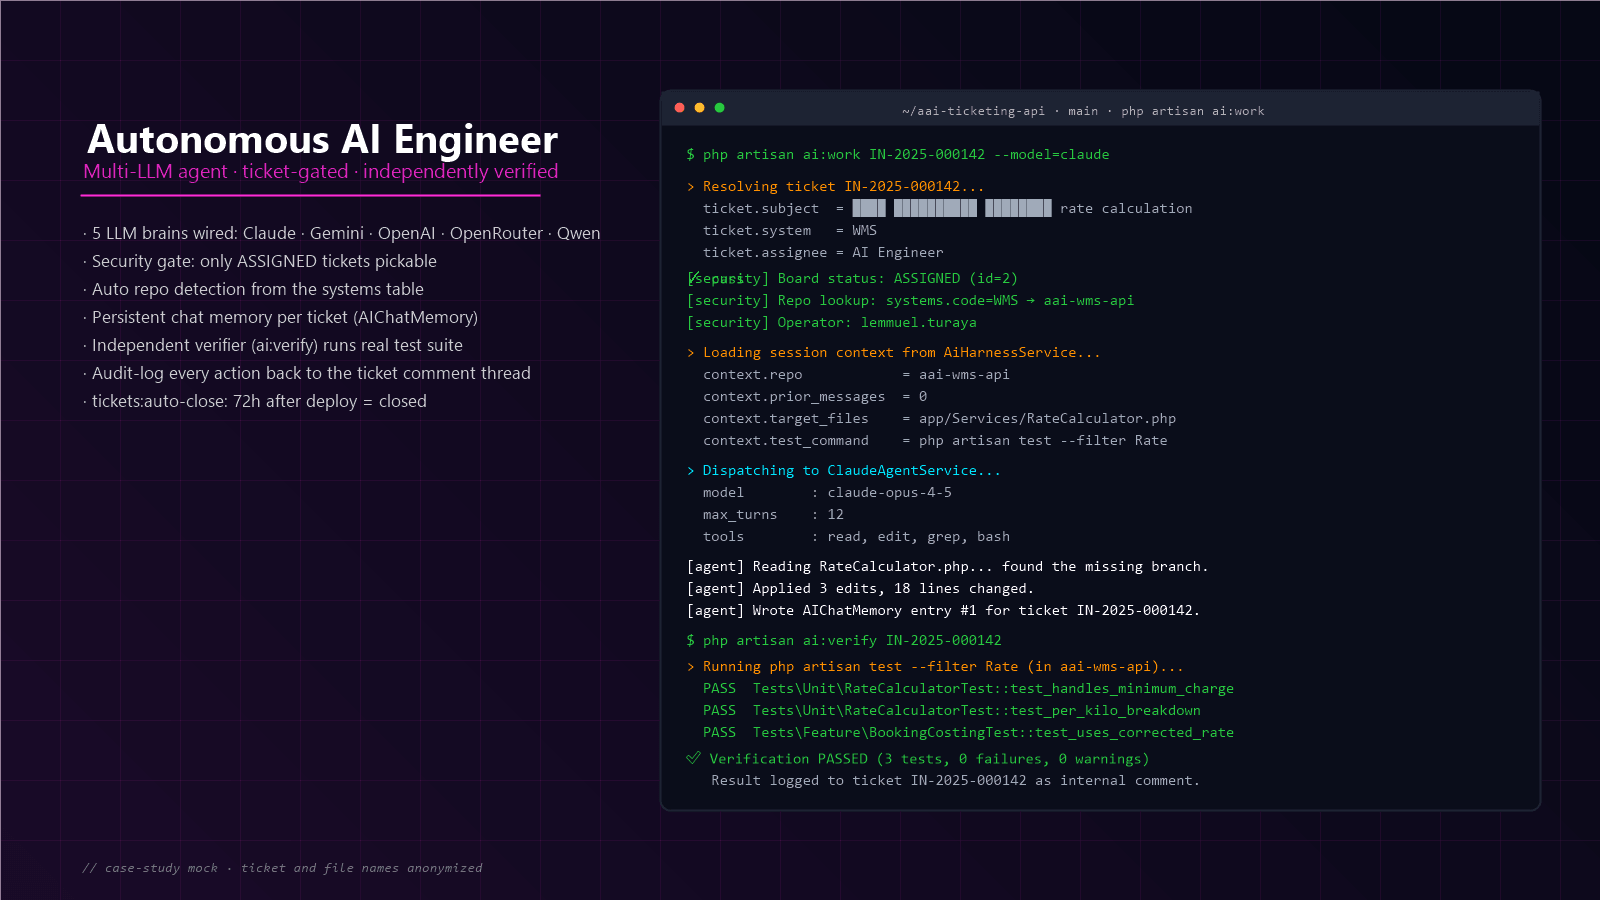Click 'Repo lookup: systems.code=WMS' line
This screenshot has height=900, width=1600.
(911, 301)
